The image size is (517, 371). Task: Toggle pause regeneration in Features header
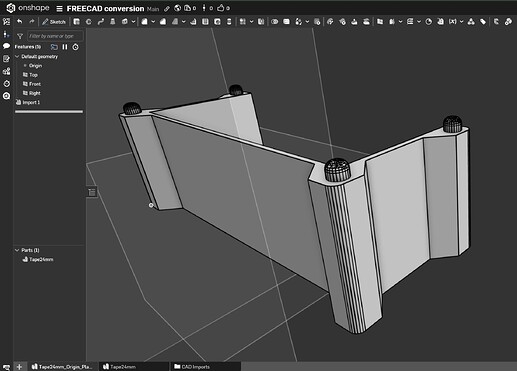[65, 47]
